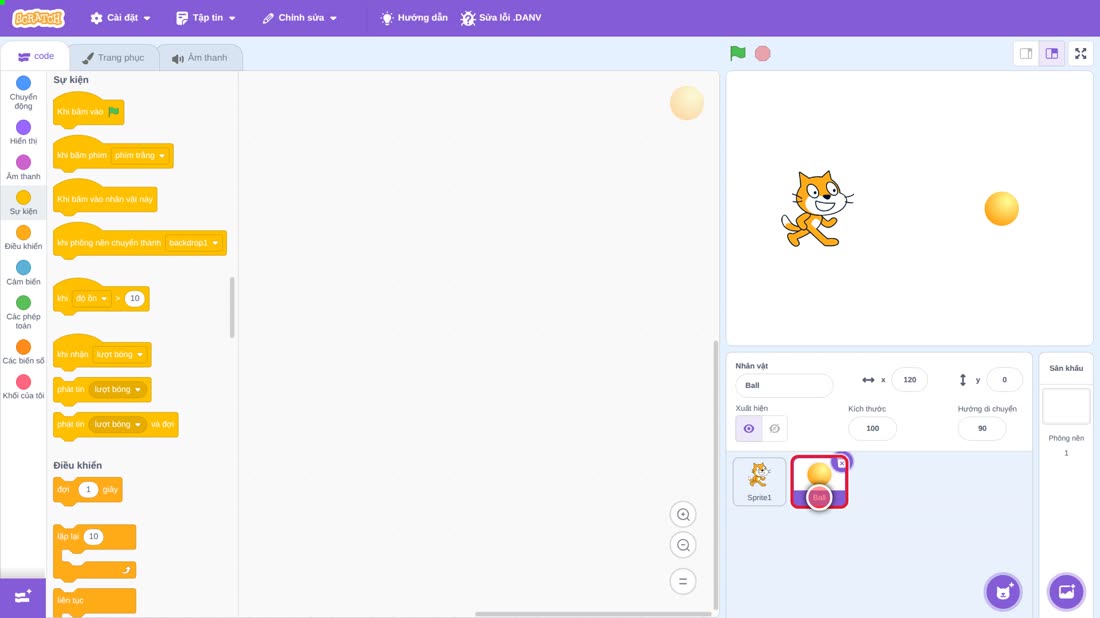1100x618 pixels.
Task: Open the Hướng dẫn tutorials
Action: (414, 18)
